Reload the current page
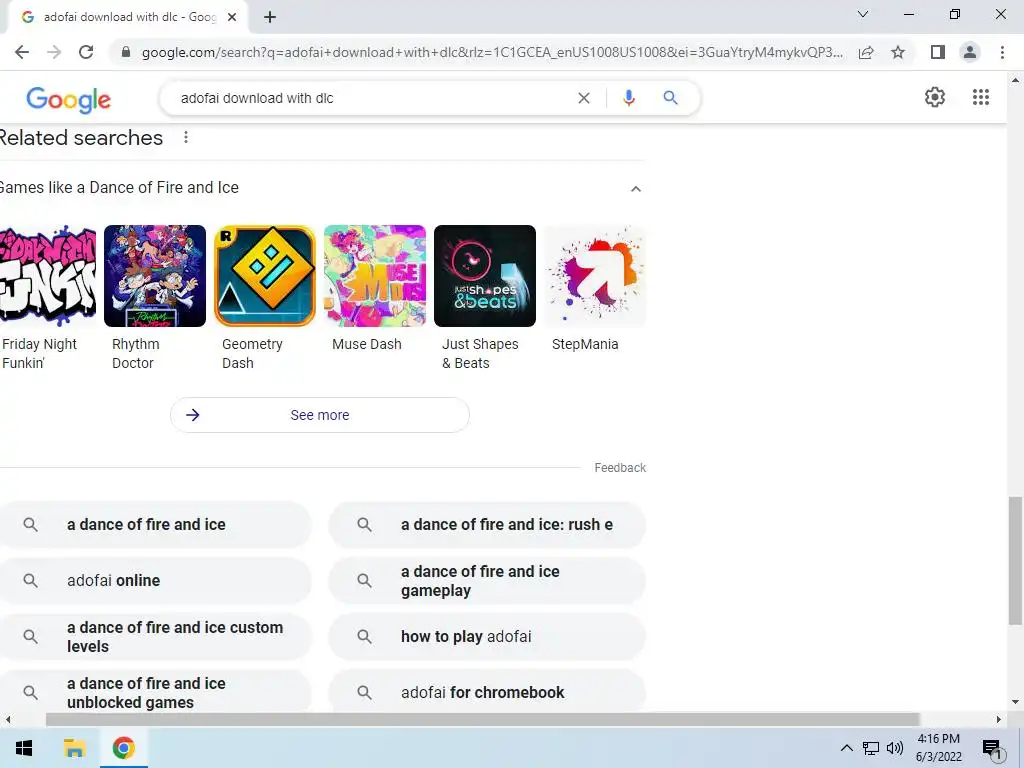Image resolution: width=1024 pixels, height=768 pixels. 86,52
